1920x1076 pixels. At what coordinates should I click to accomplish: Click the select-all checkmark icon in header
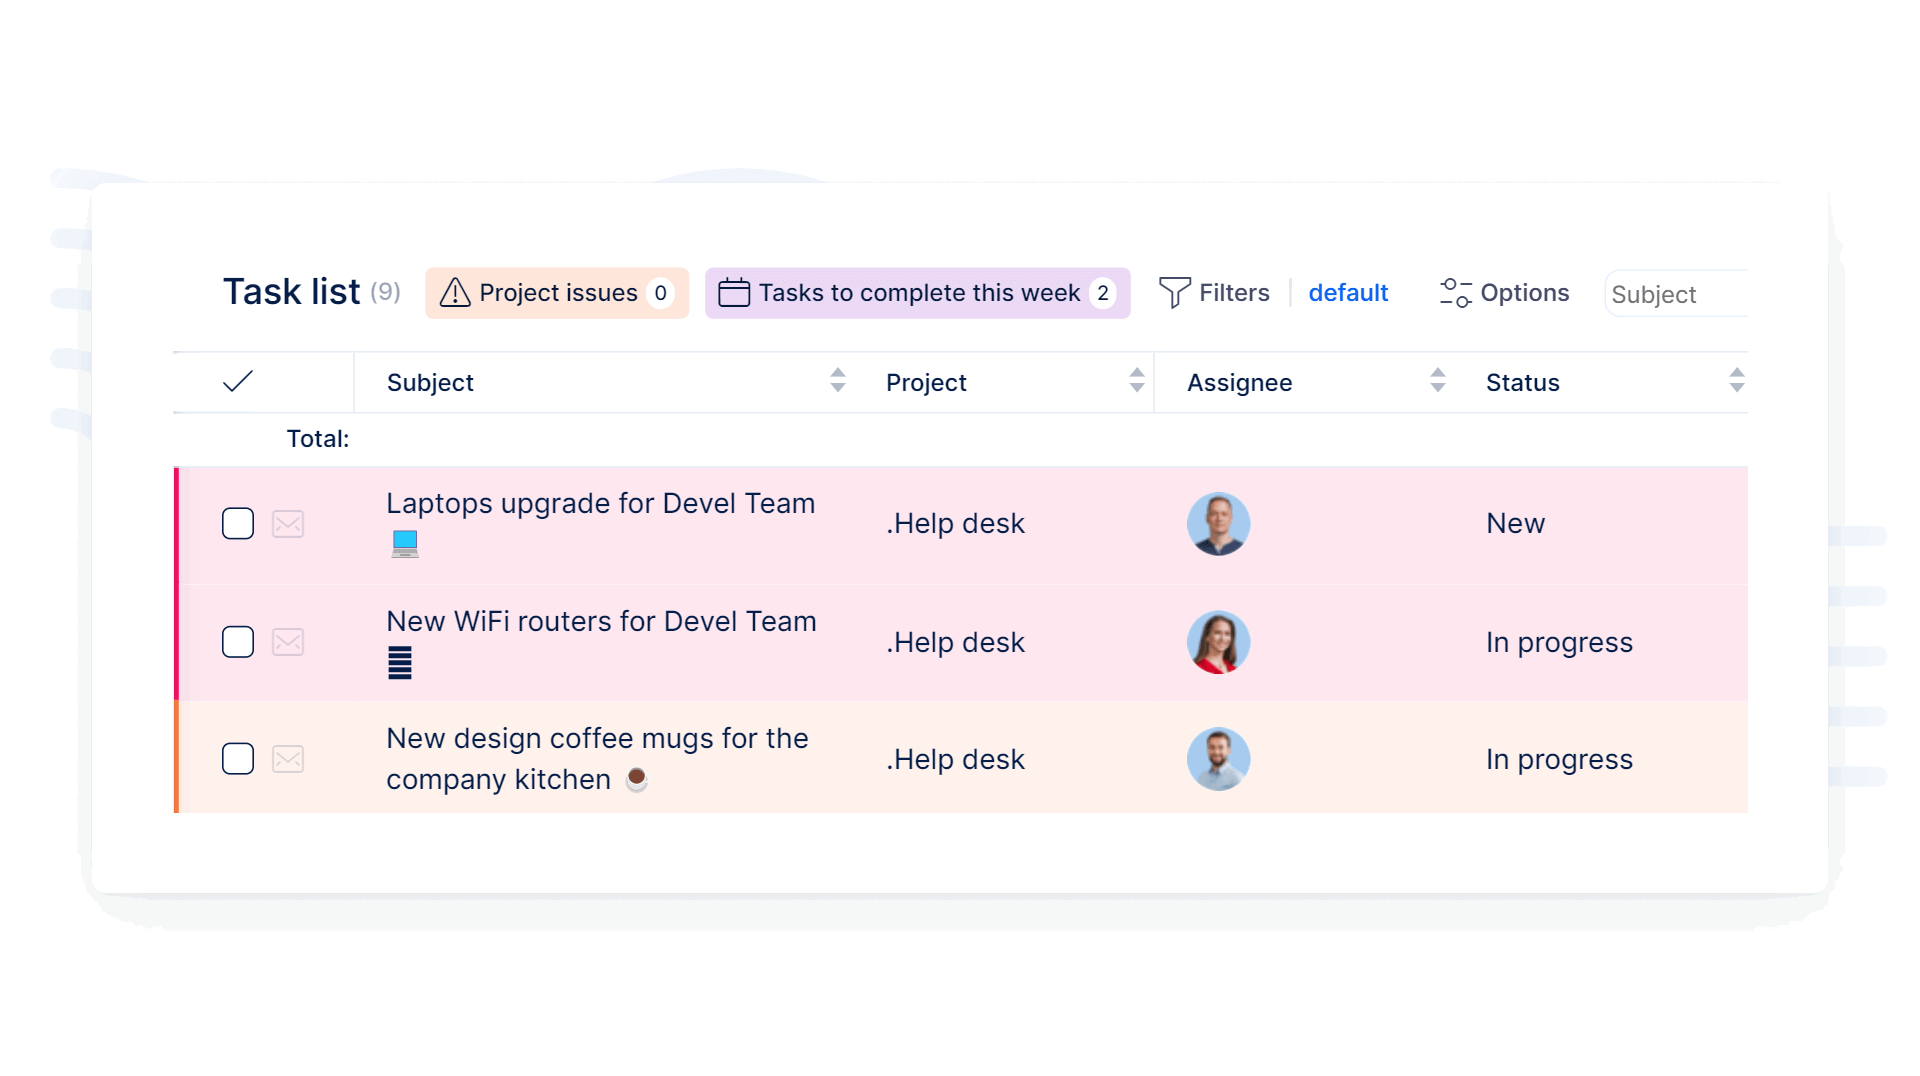(x=238, y=381)
